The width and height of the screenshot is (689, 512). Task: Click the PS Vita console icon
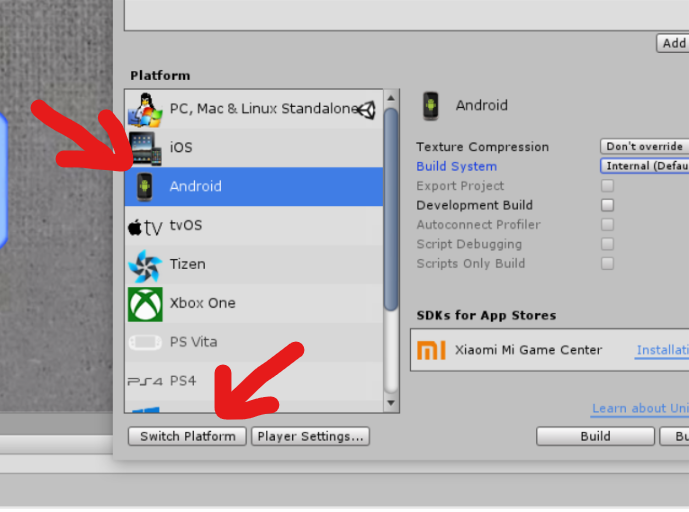[x=145, y=343]
